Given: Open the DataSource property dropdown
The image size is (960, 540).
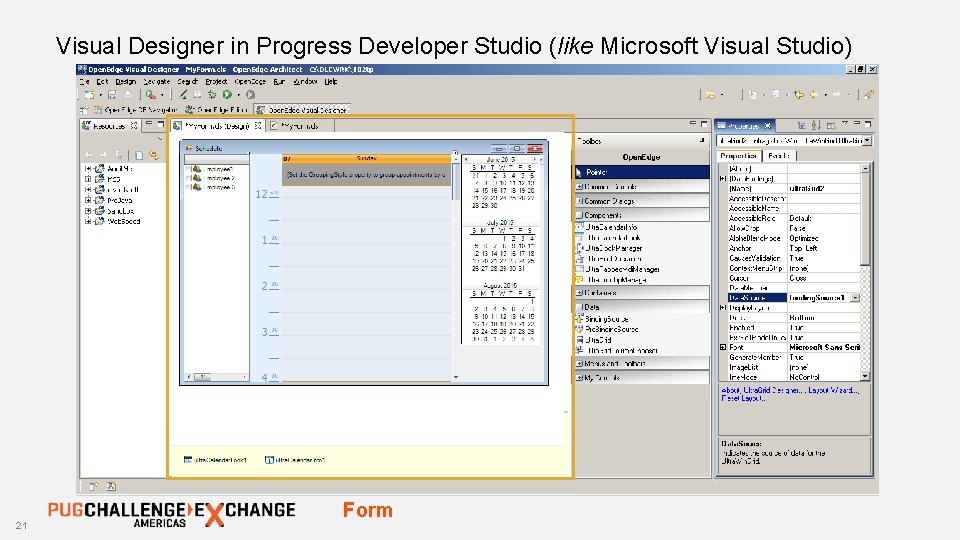Looking at the screenshot, I should point(855,298).
